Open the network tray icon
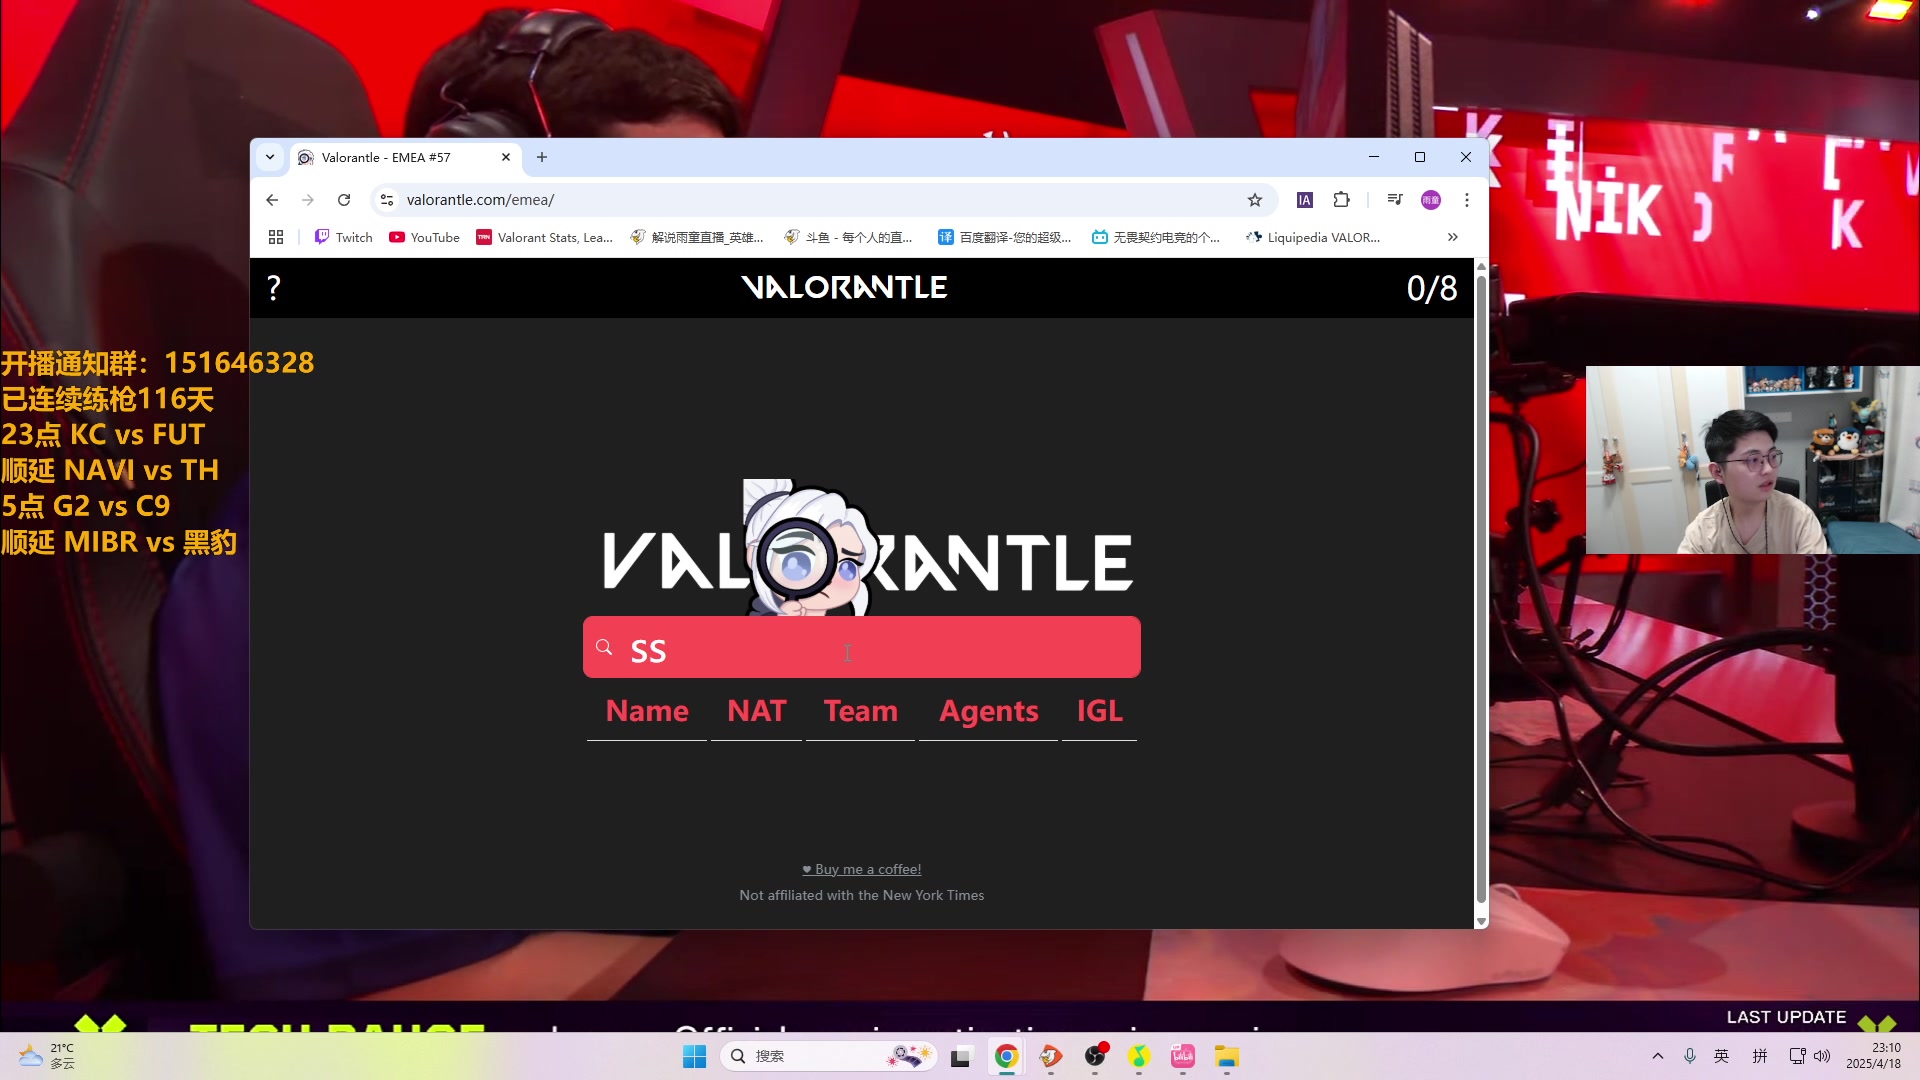Viewport: 1920px width, 1080px height. point(1798,1056)
